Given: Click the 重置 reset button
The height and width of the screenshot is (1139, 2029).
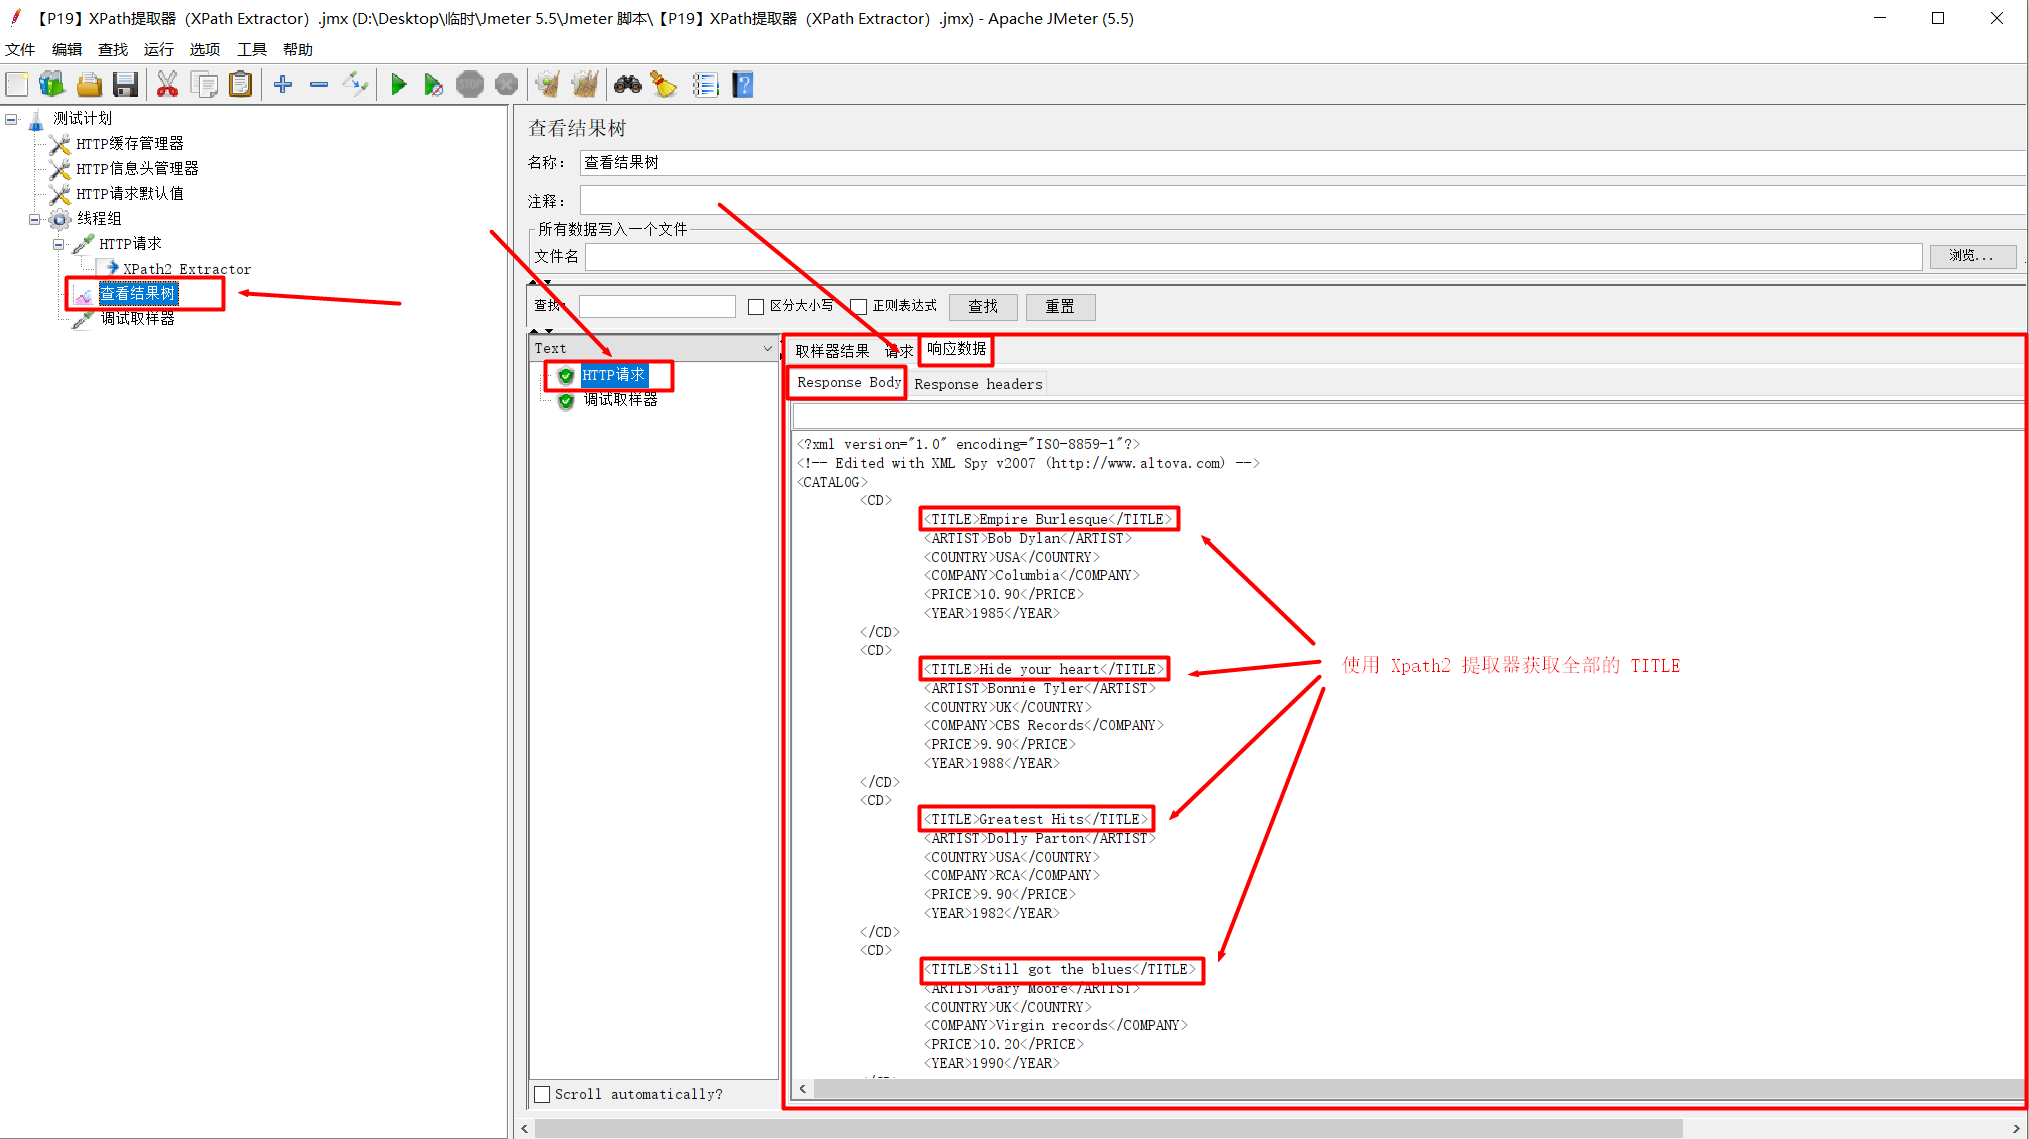Looking at the screenshot, I should (1060, 307).
